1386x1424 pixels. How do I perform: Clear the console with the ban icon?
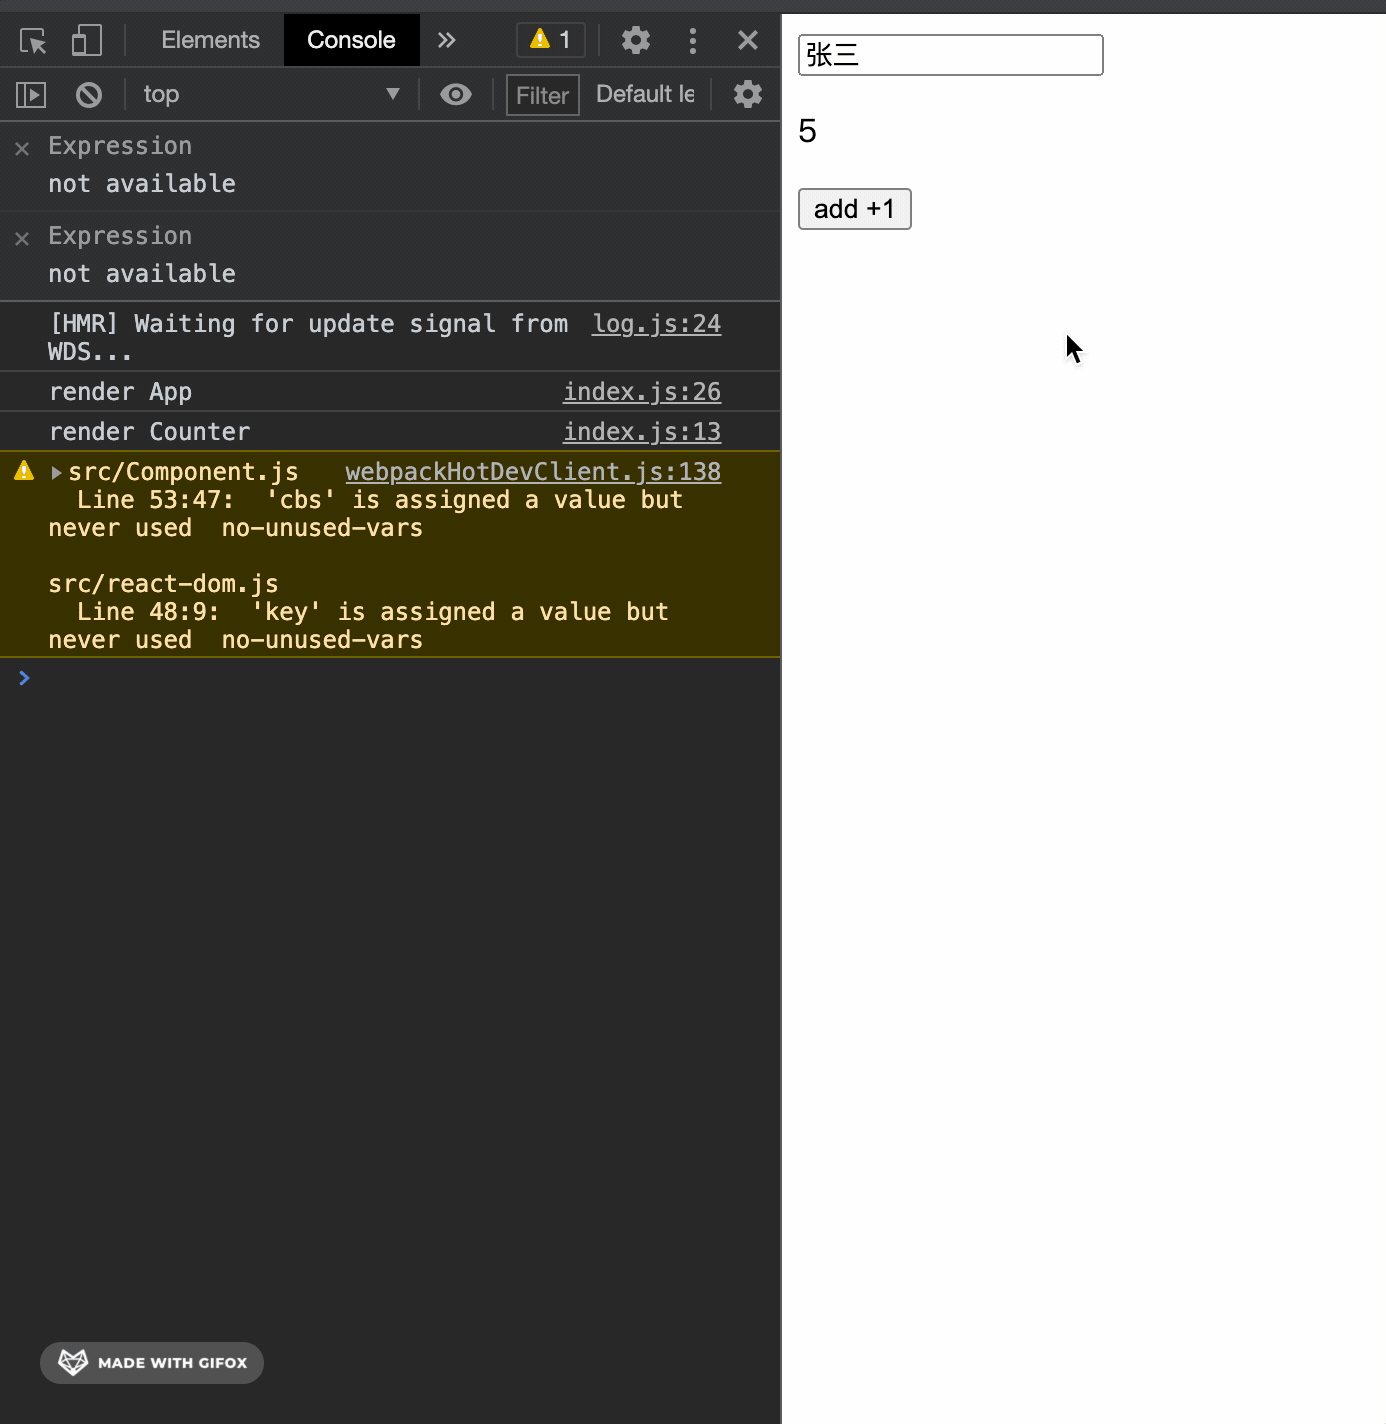tap(89, 95)
